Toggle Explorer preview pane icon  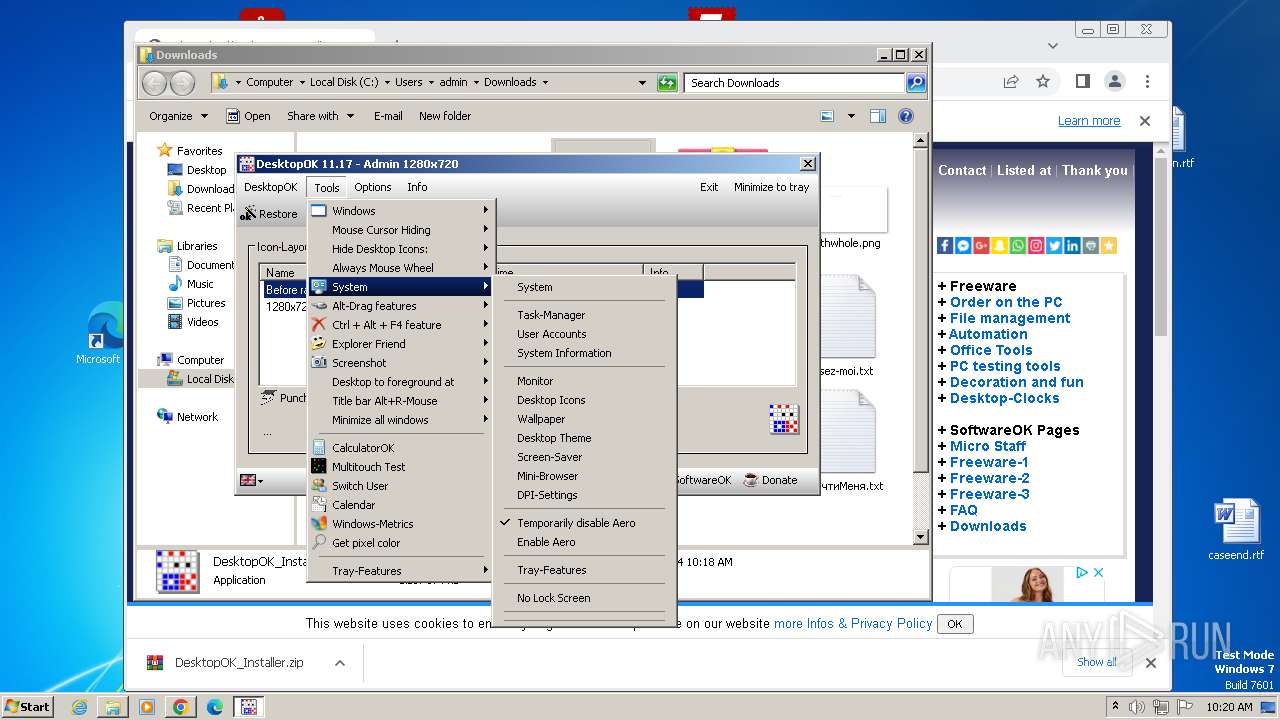(x=877, y=116)
